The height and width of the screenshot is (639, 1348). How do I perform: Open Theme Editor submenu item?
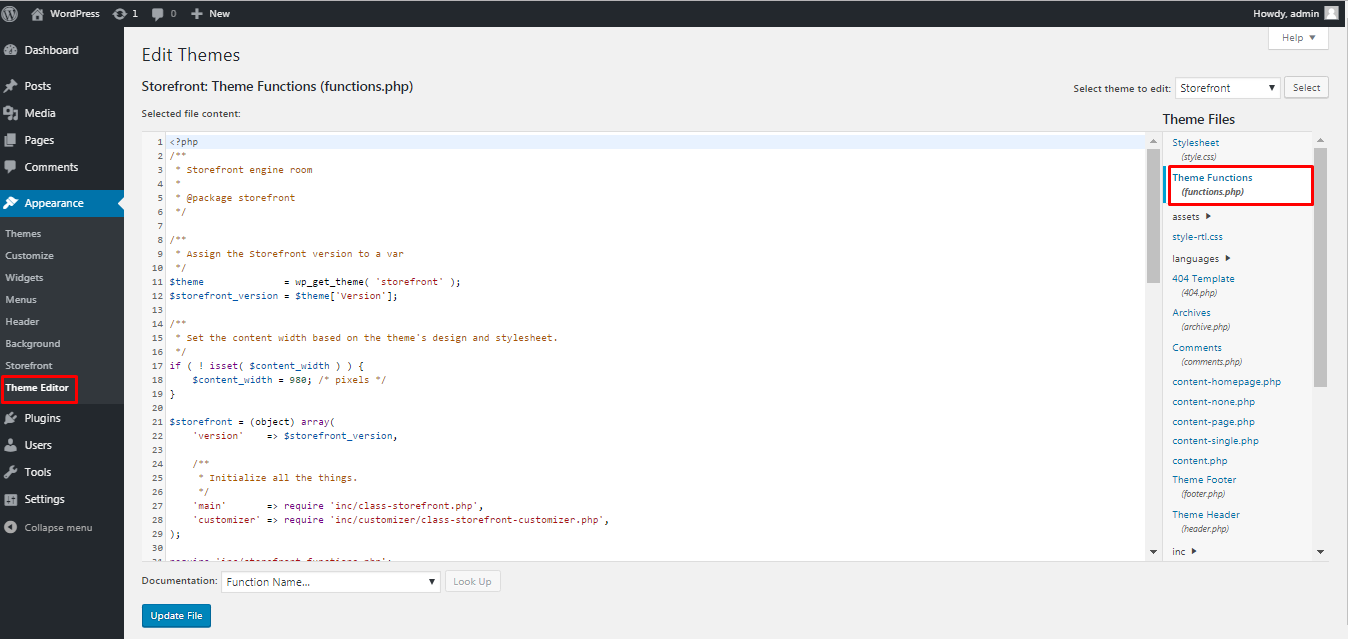[x=37, y=388]
